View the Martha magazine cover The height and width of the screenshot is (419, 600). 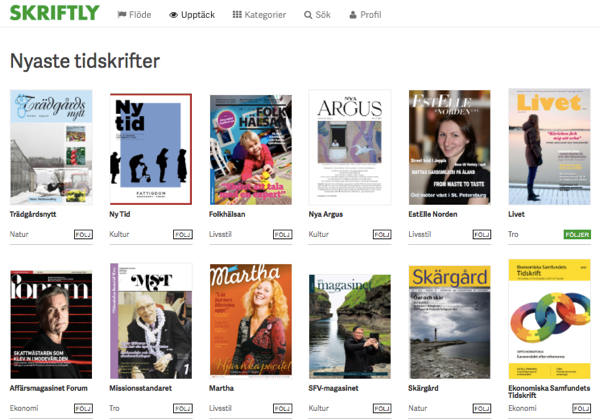click(x=250, y=321)
